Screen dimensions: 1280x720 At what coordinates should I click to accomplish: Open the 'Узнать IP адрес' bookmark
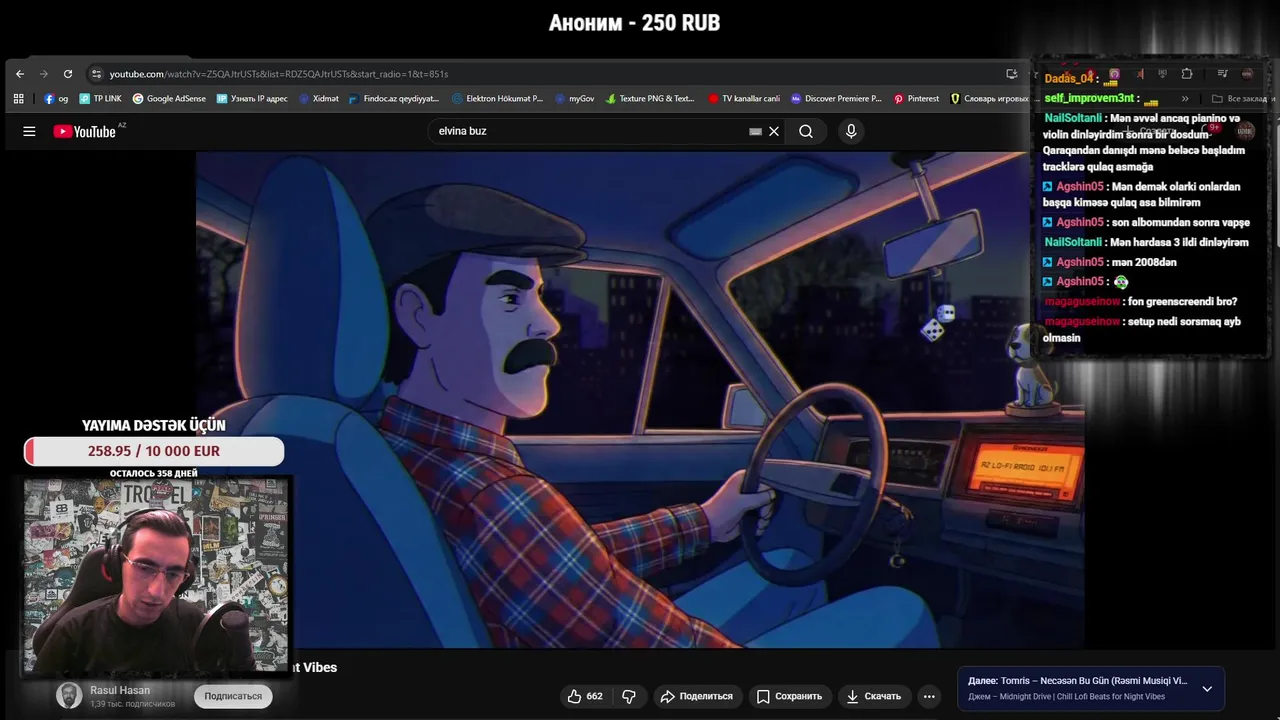251,99
